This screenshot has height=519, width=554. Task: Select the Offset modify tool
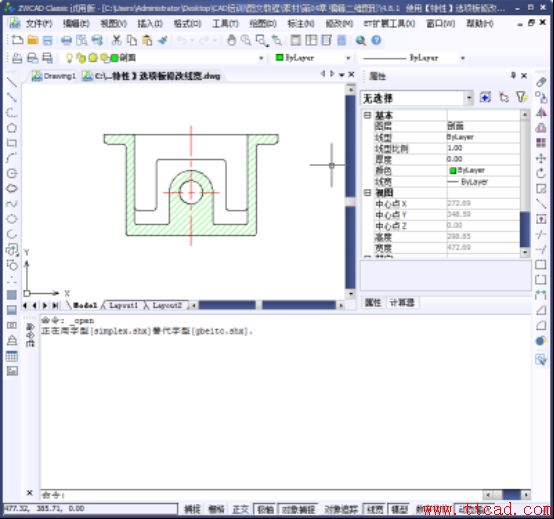click(541, 128)
